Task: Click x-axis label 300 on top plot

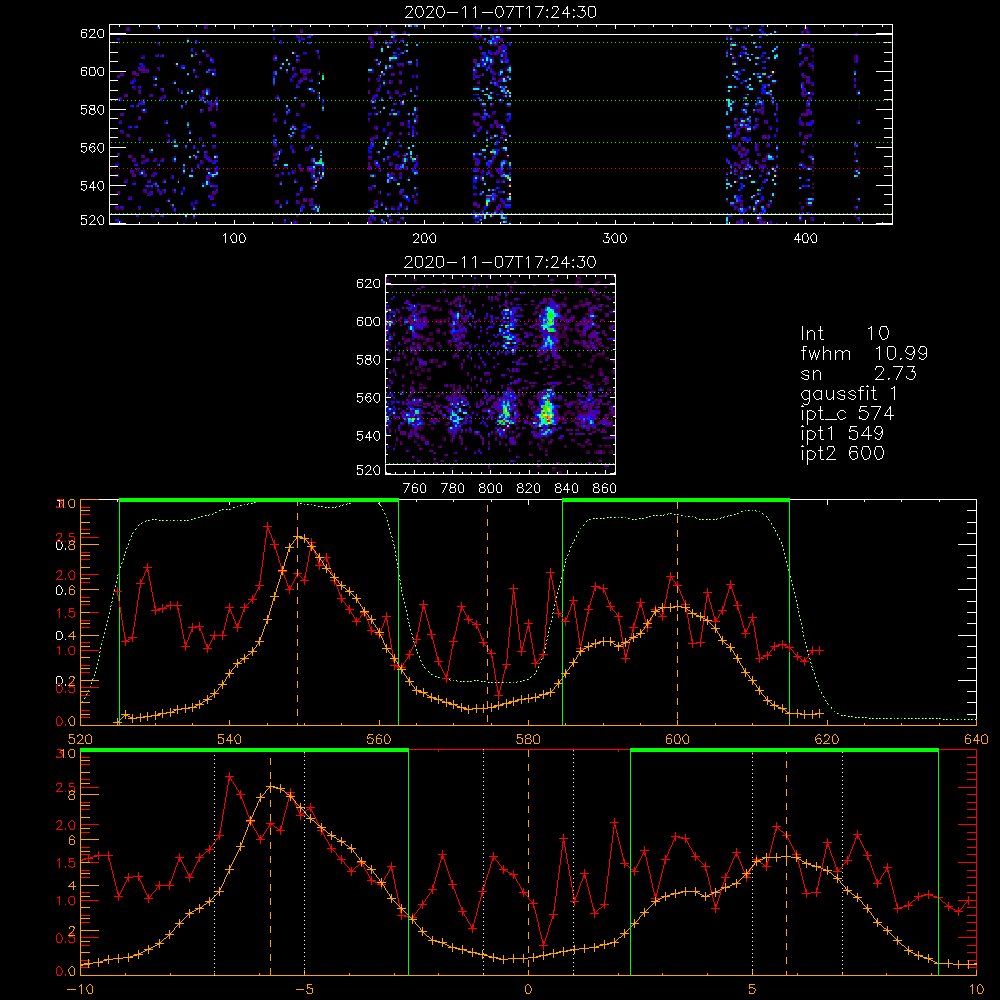Action: [x=615, y=239]
